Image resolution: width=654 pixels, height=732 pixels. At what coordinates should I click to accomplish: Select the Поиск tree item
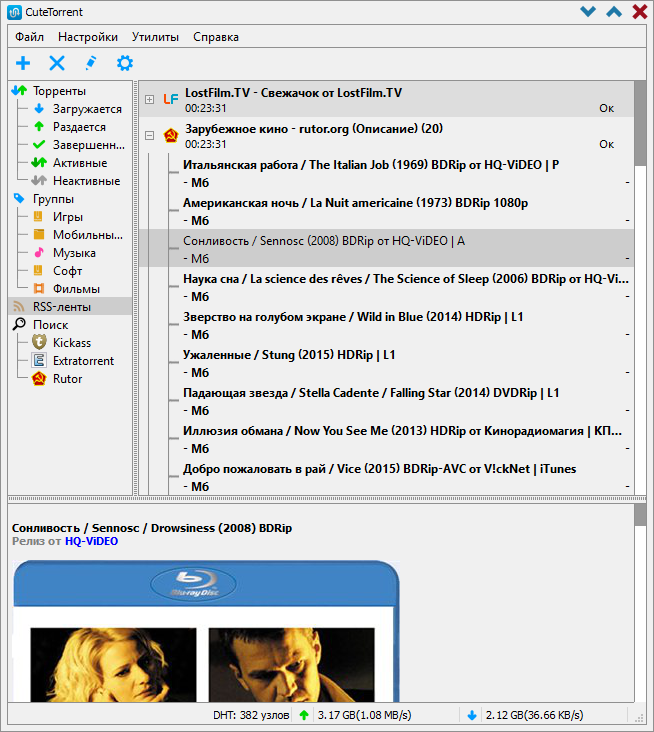point(50,325)
